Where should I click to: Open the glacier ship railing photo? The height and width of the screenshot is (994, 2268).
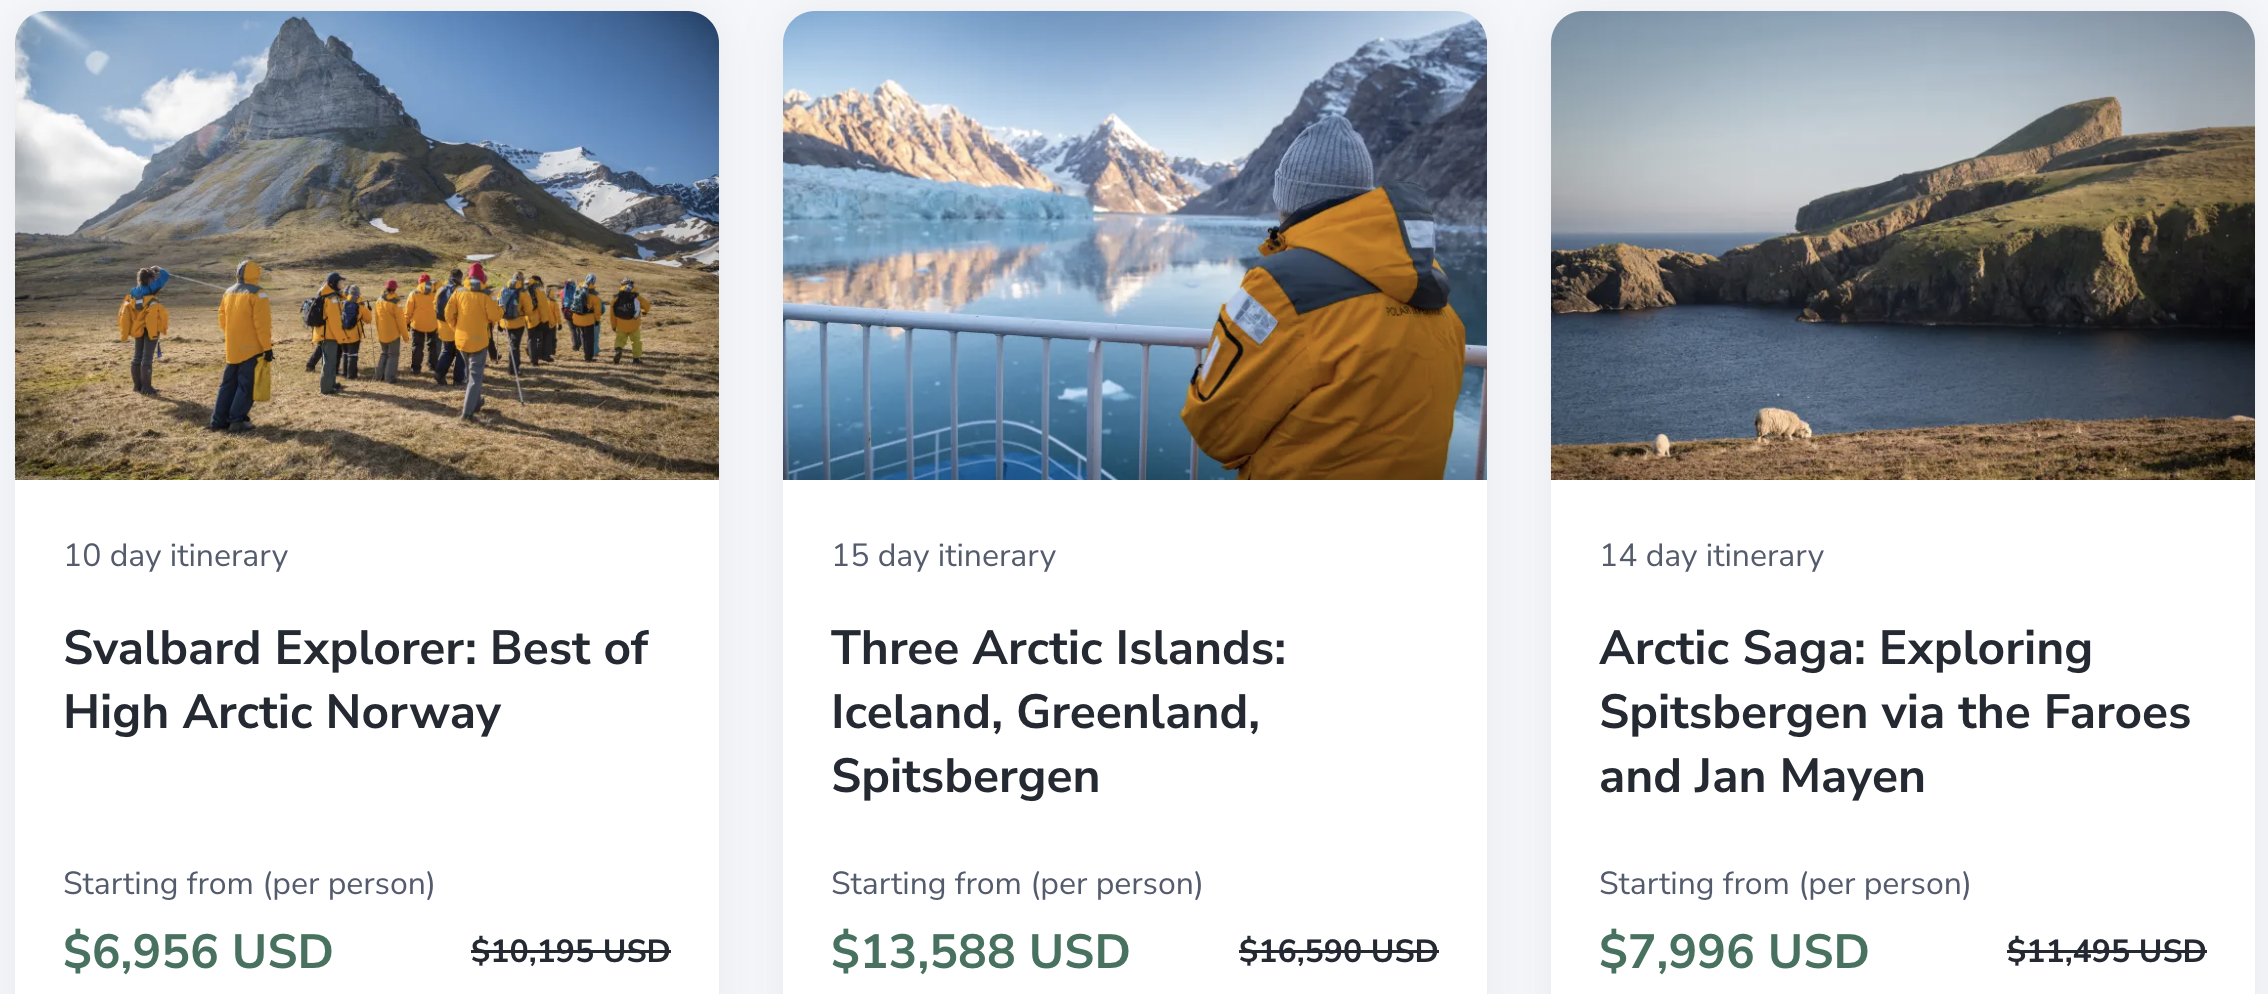point(1135,245)
